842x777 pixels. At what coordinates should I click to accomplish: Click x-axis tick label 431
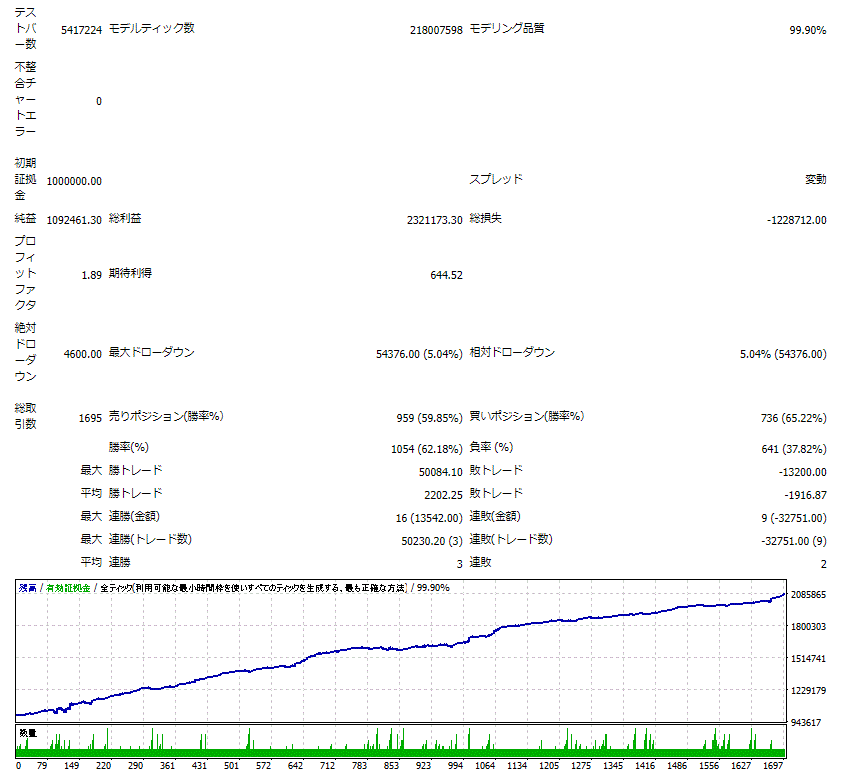click(x=199, y=766)
